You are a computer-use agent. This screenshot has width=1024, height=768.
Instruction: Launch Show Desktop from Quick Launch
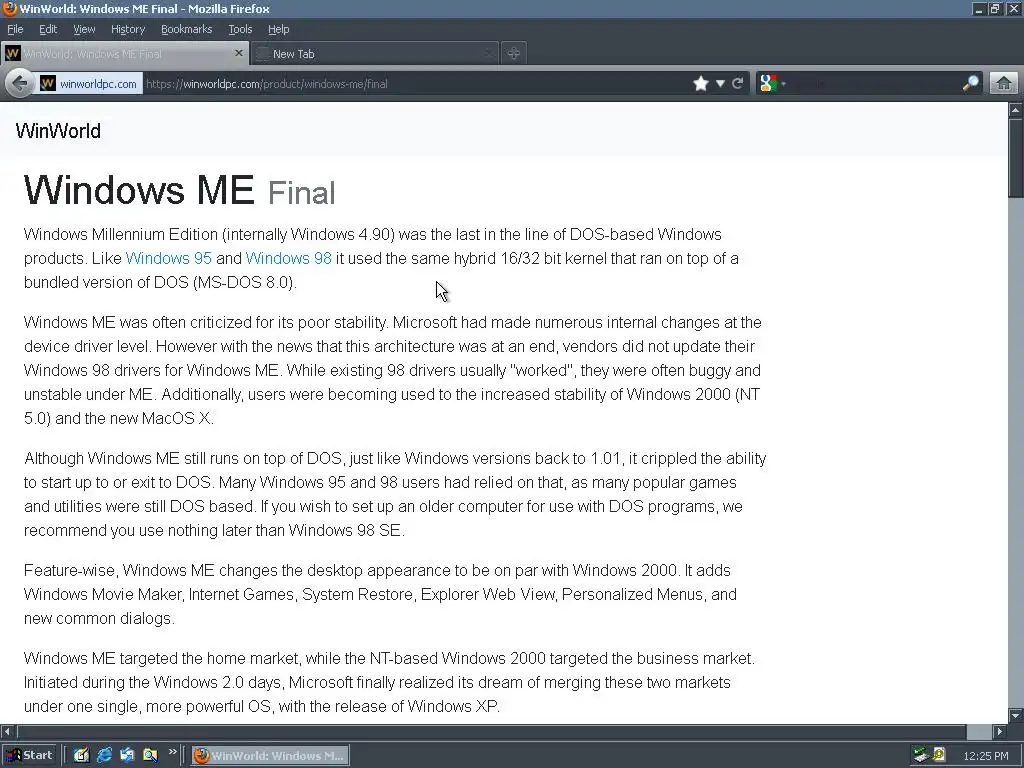click(x=81, y=755)
